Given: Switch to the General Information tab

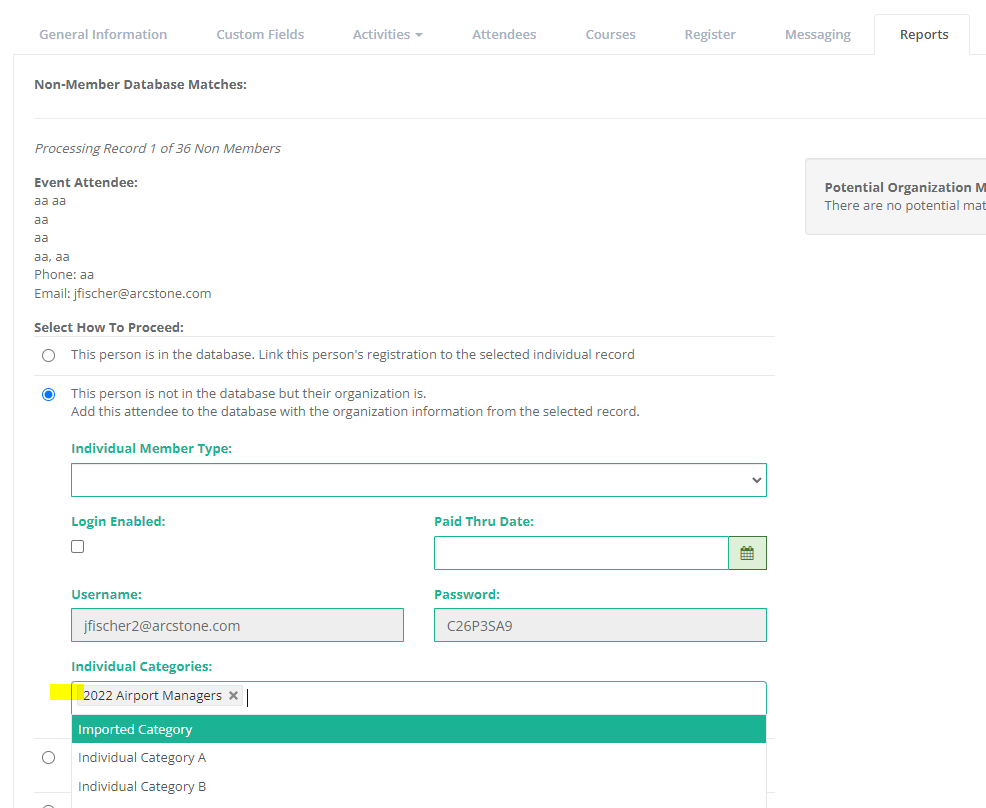Looking at the screenshot, I should (x=103, y=35).
